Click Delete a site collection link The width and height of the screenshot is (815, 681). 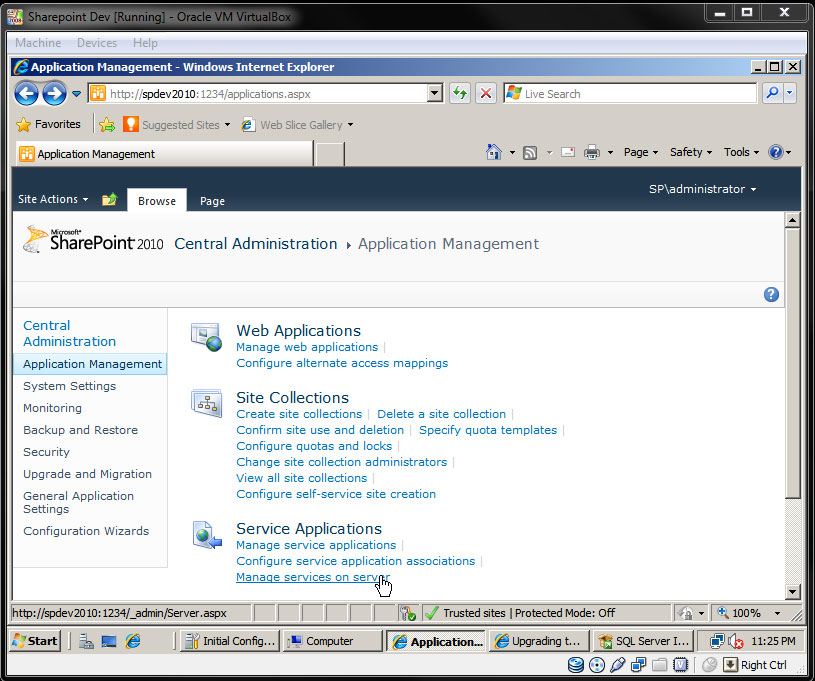tap(441, 414)
